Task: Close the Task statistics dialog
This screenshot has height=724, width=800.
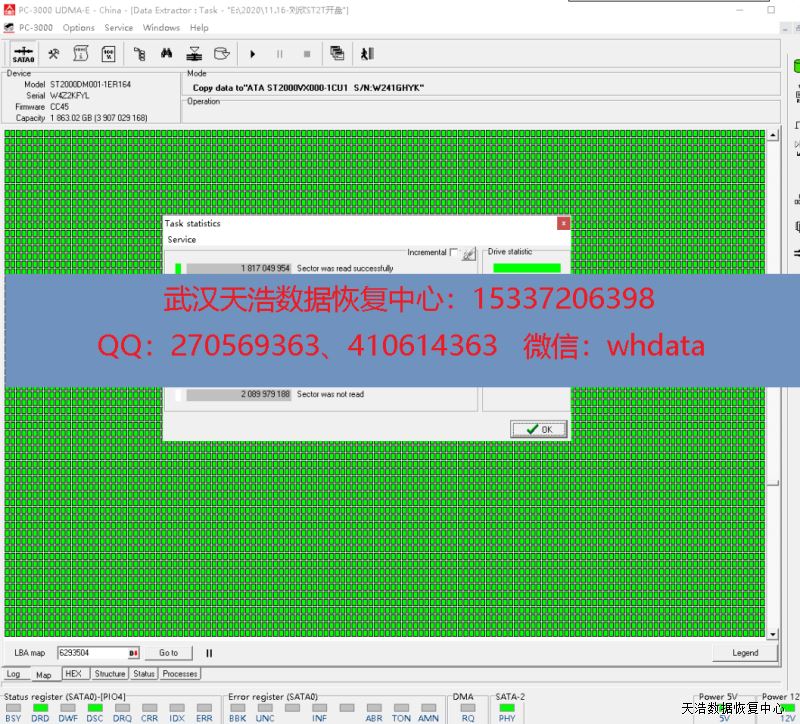Action: (563, 223)
